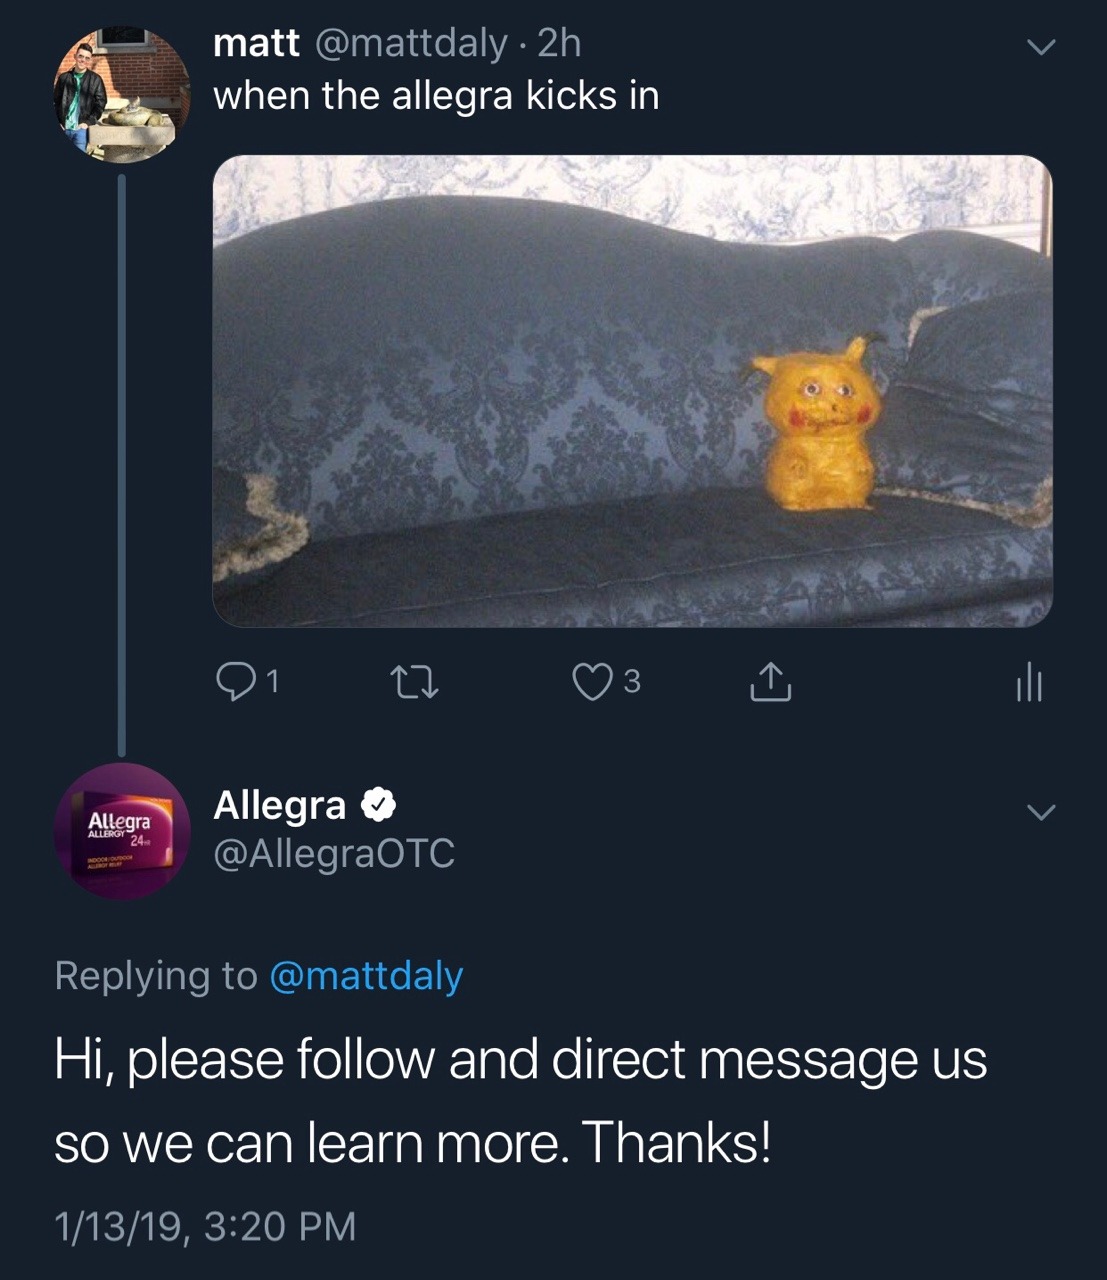Viewport: 1107px width, 1280px height.
Task: Click the reply count number 1
Action: [x=273, y=682]
